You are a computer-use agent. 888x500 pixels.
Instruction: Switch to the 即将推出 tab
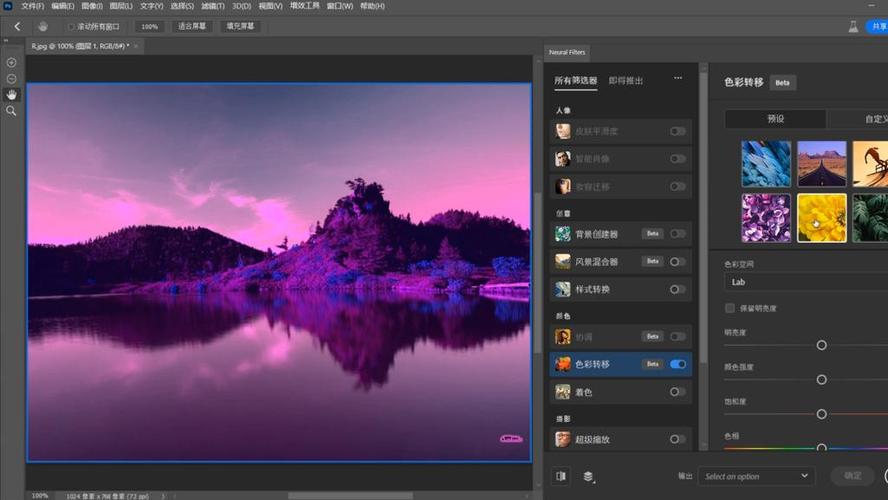point(626,80)
